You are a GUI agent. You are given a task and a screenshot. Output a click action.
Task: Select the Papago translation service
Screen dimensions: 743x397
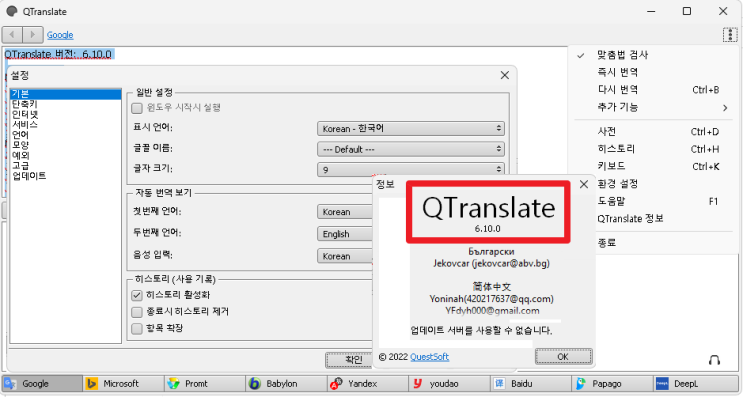[612, 383]
